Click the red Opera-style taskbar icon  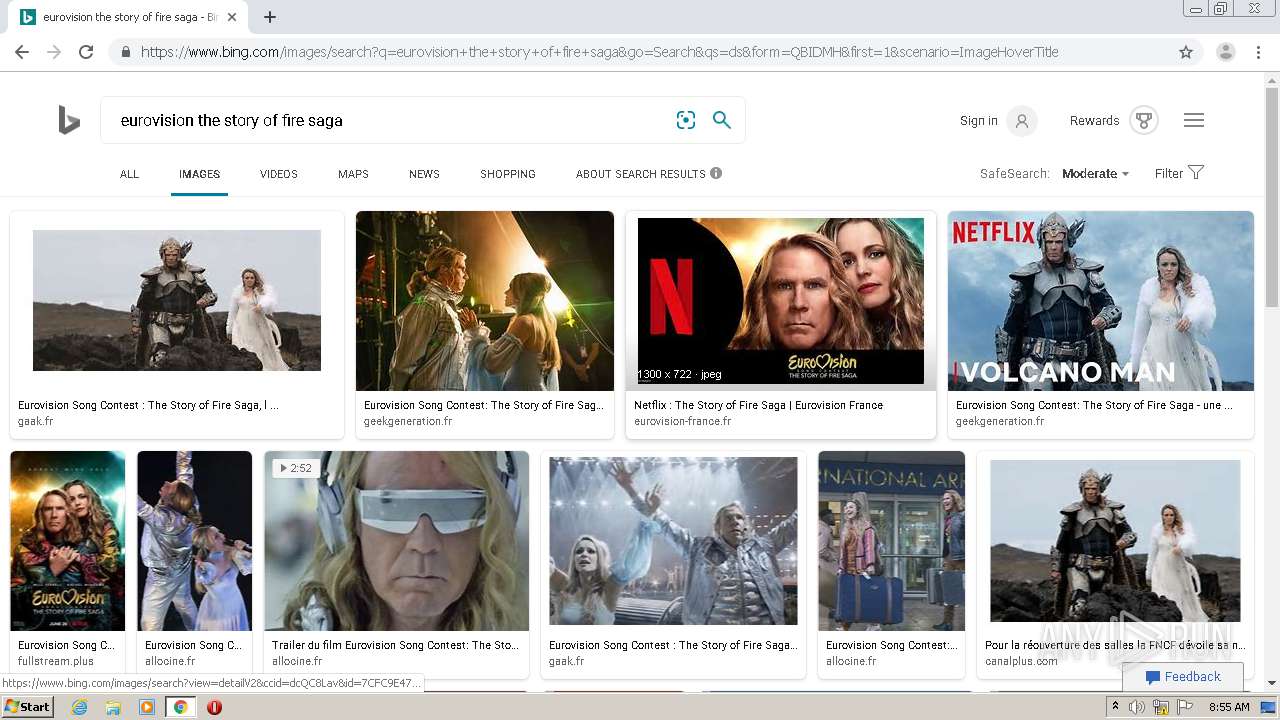tap(214, 707)
